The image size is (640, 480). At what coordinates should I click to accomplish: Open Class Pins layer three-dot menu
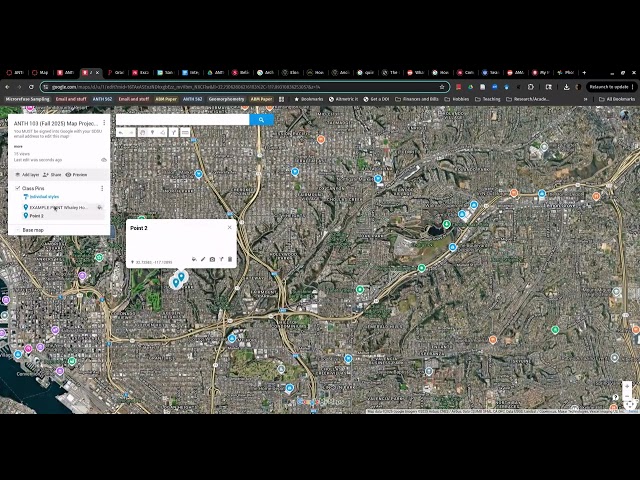pyautogui.click(x=102, y=188)
